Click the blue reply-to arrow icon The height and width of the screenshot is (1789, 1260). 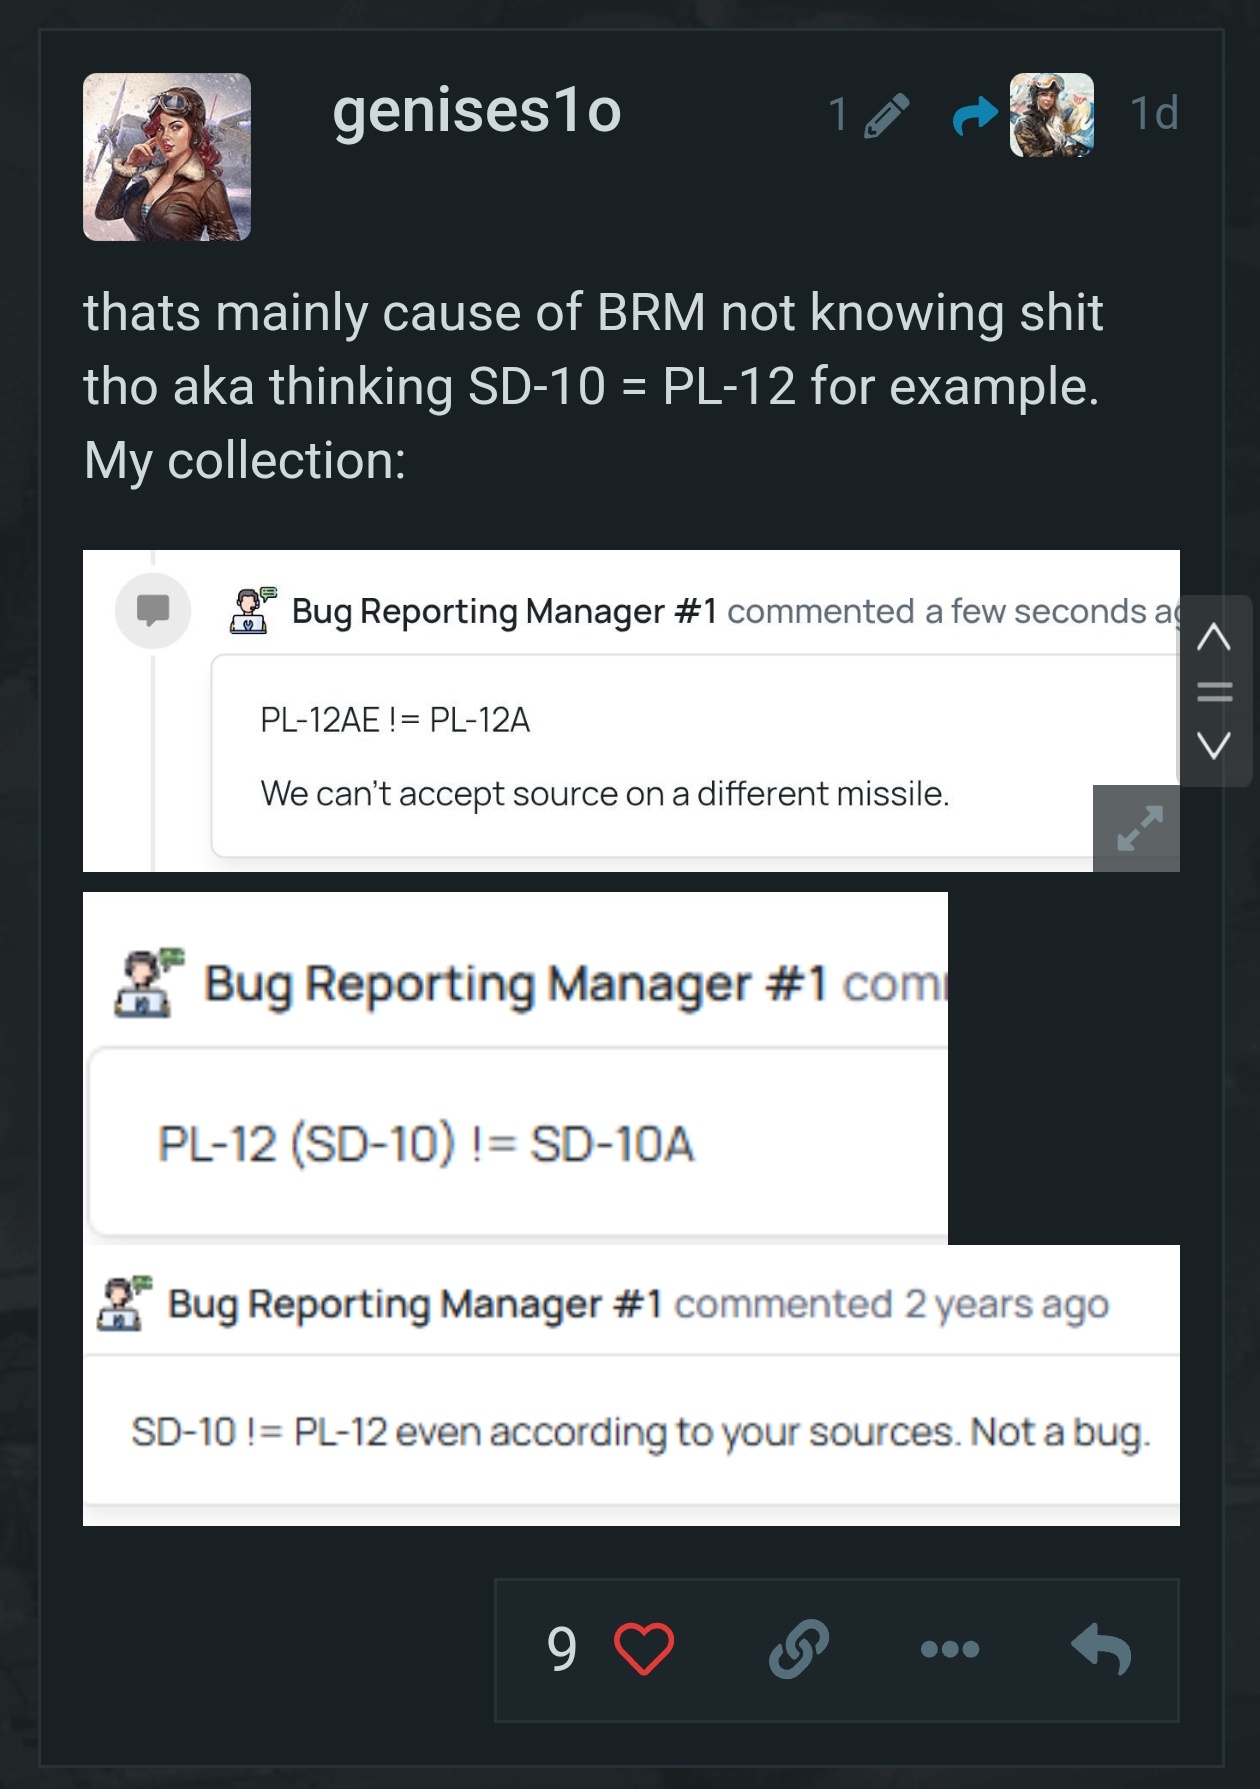point(974,115)
